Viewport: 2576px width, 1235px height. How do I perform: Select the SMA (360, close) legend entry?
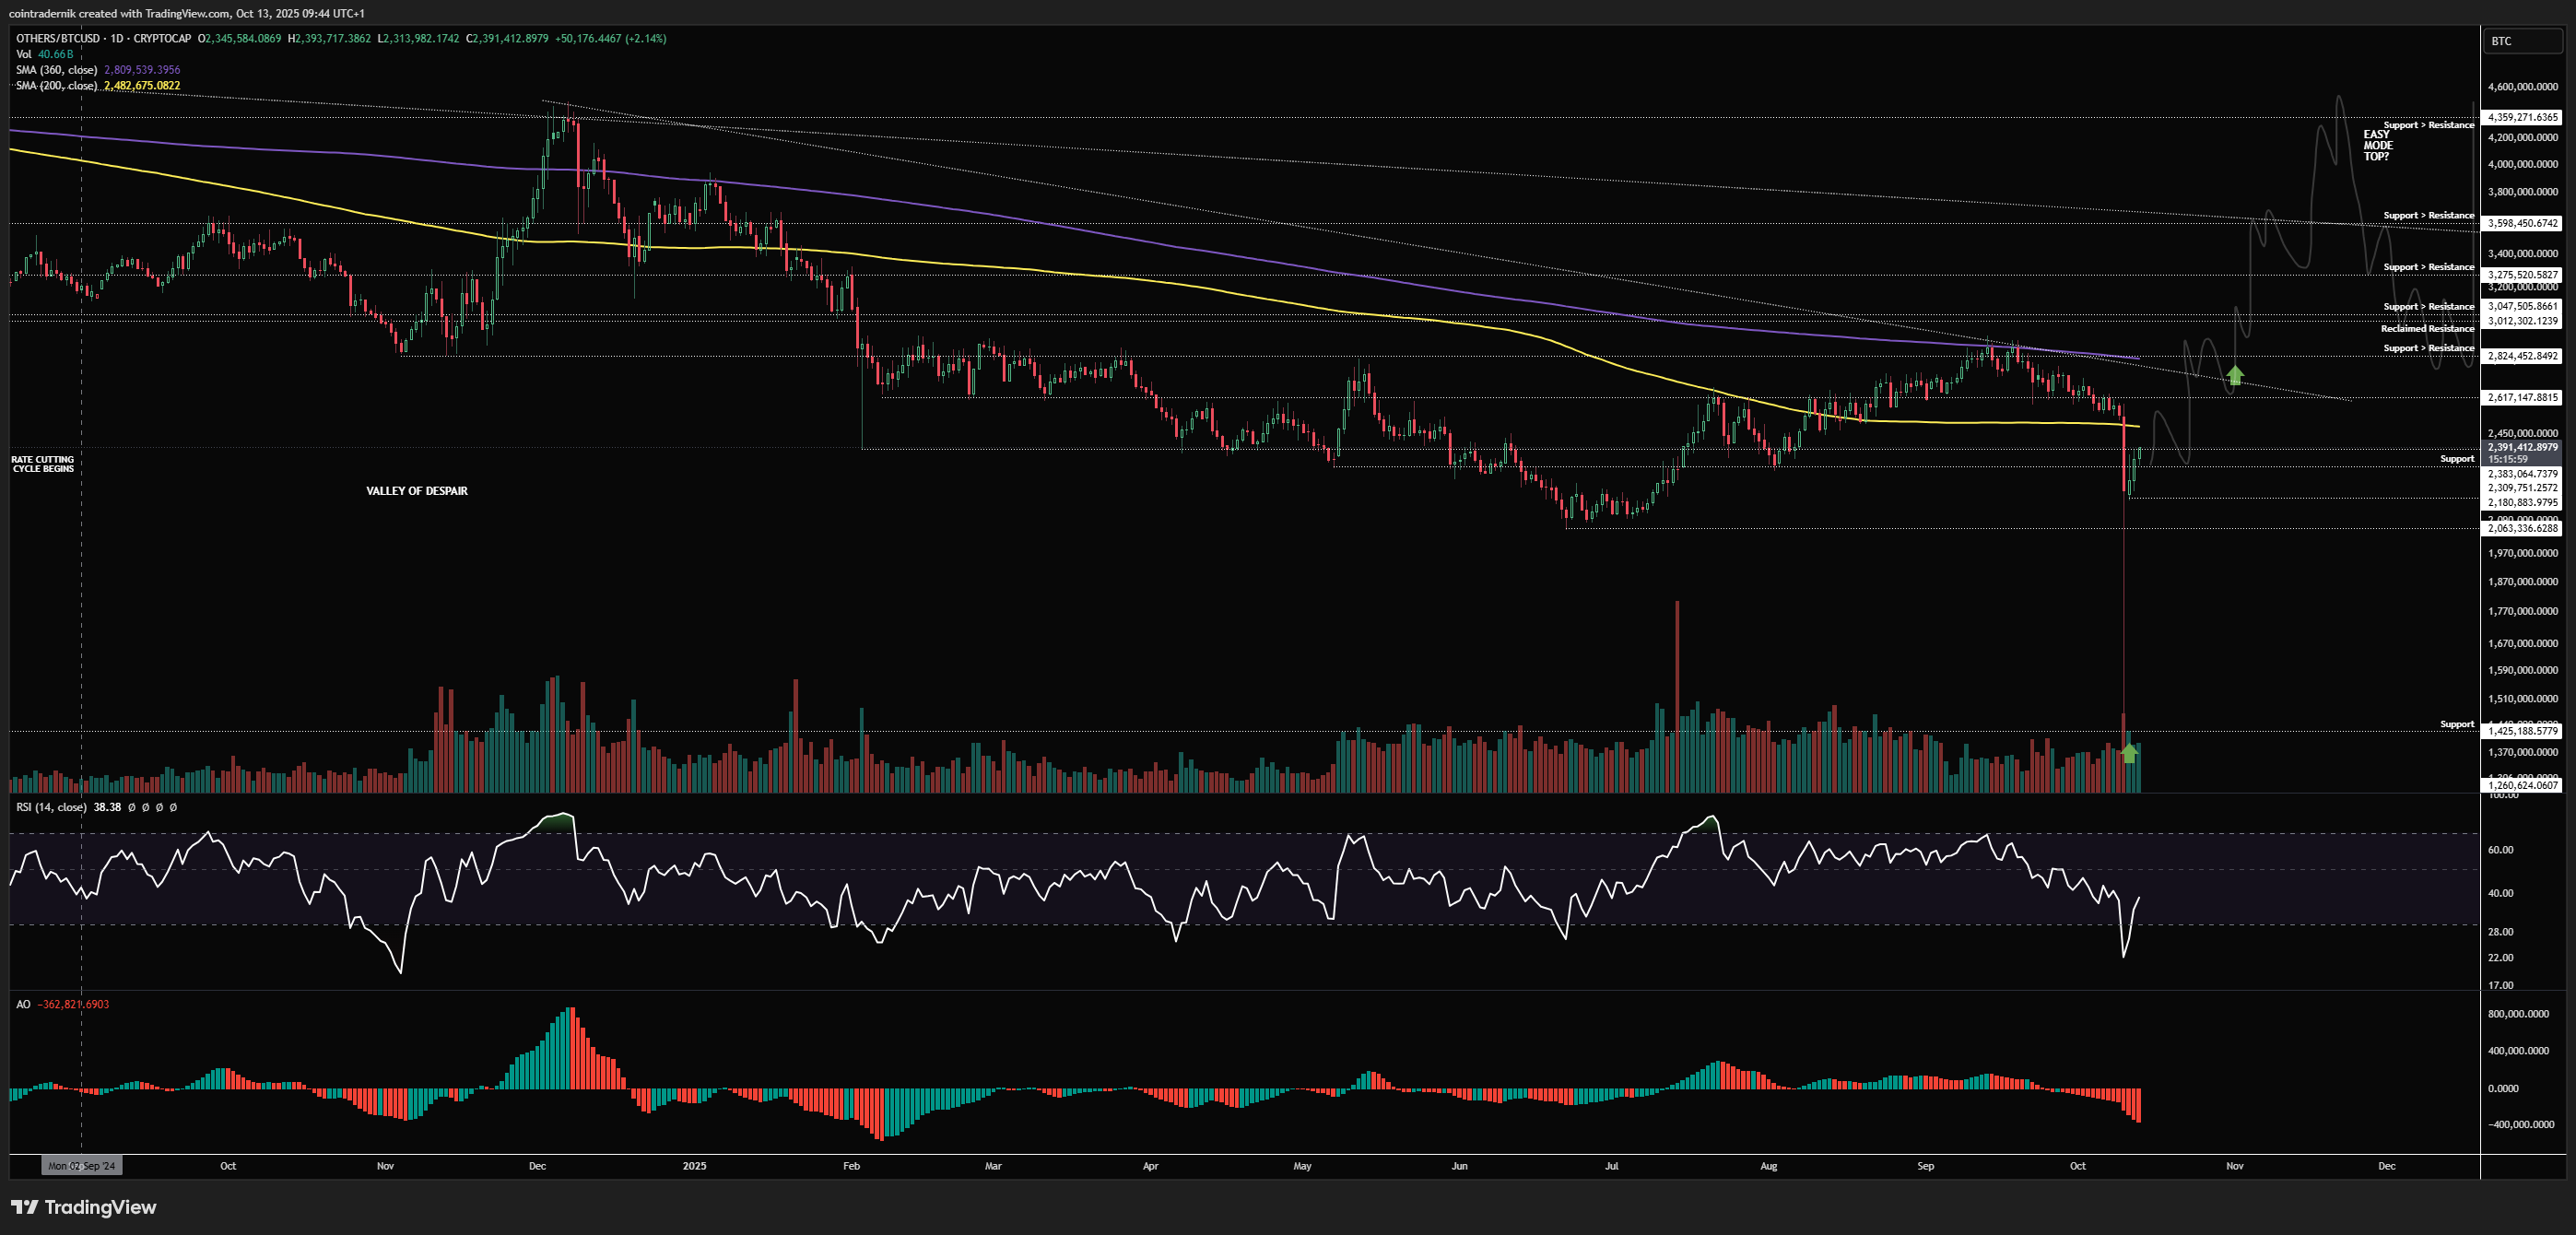[x=56, y=70]
